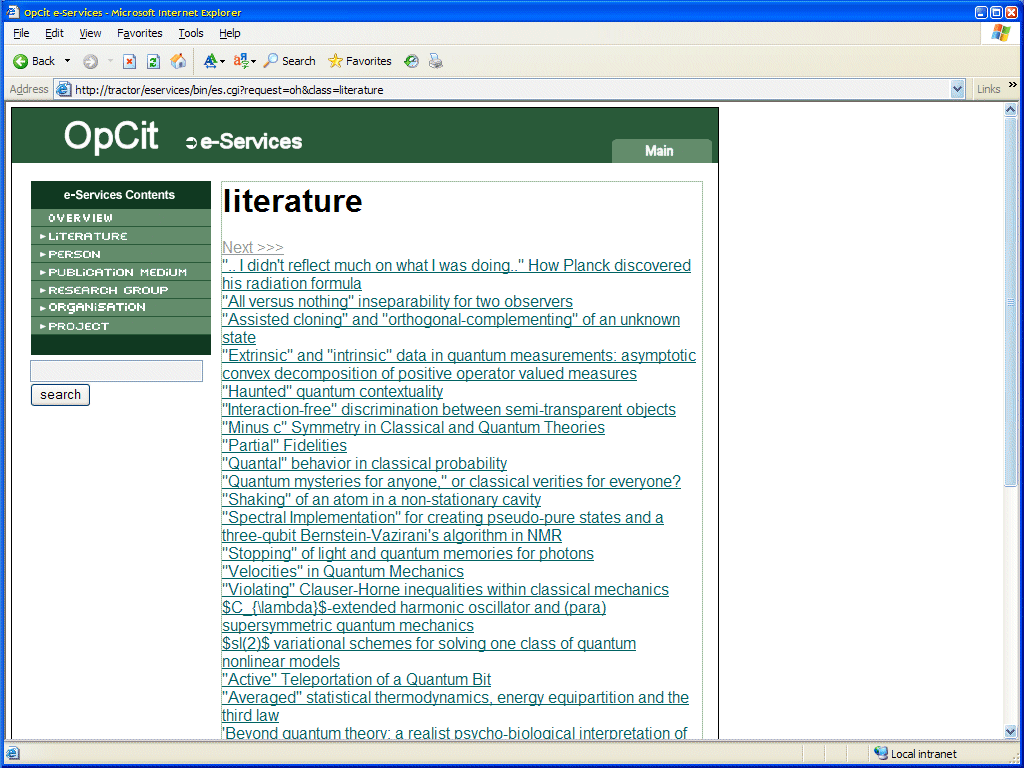Open "Spectral Implementation" article link

point(443,526)
